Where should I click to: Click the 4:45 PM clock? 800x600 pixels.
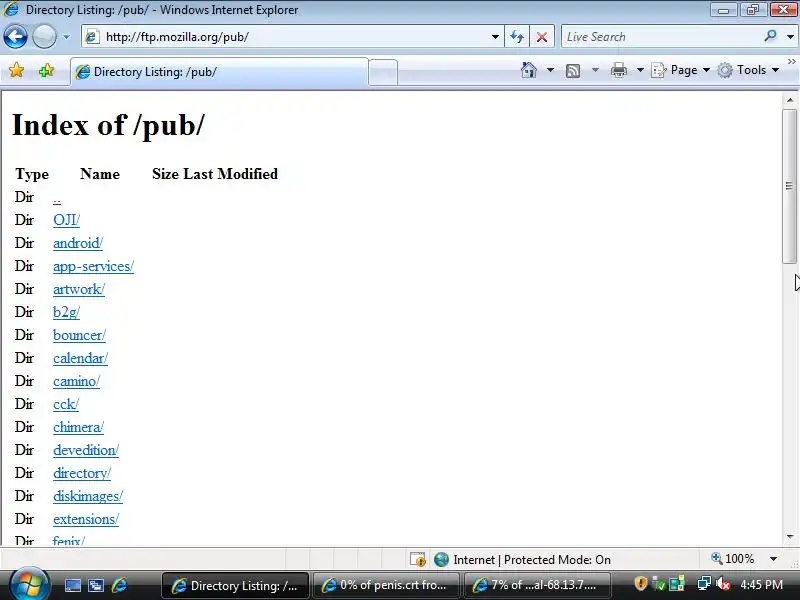point(761,585)
